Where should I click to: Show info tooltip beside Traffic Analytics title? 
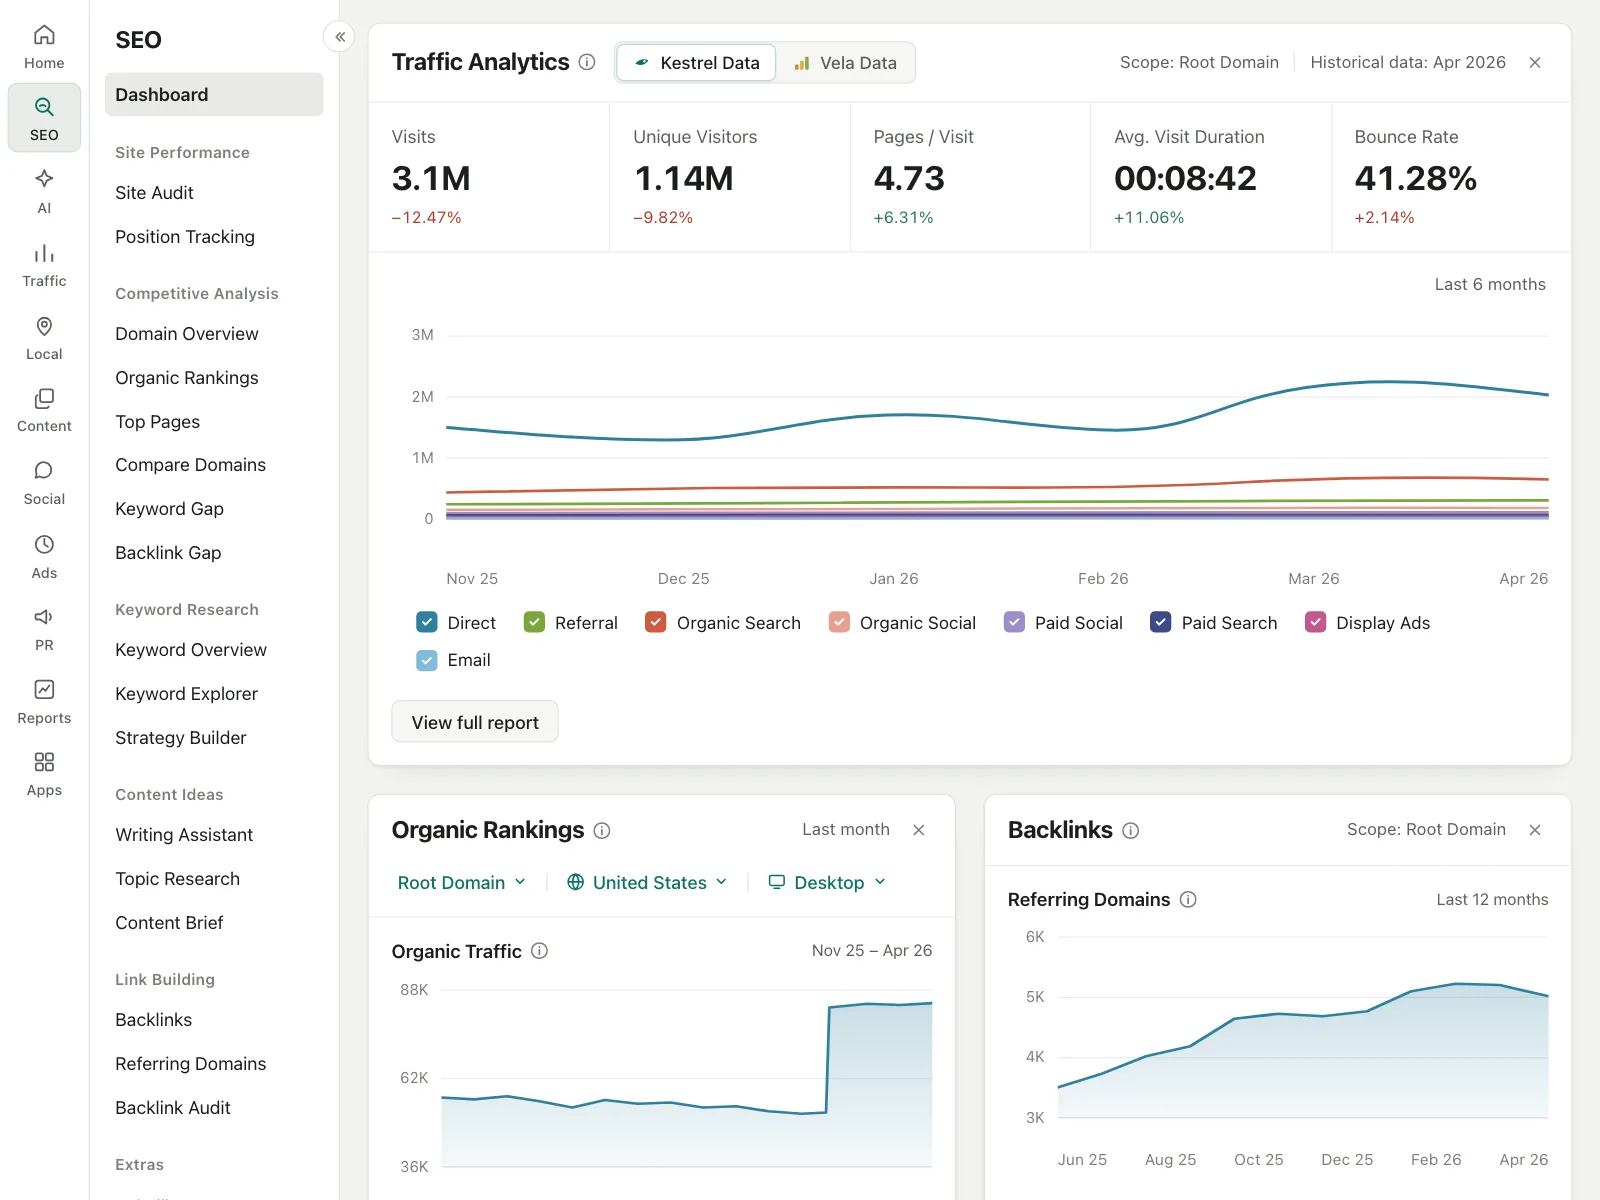click(x=587, y=62)
